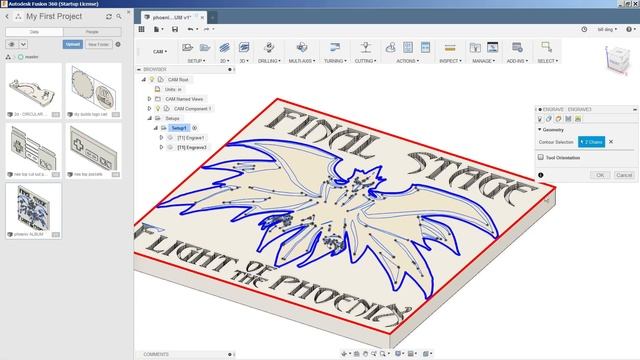Click the Undo arrow icon
This screenshot has width=640, height=360.
tap(190, 29)
